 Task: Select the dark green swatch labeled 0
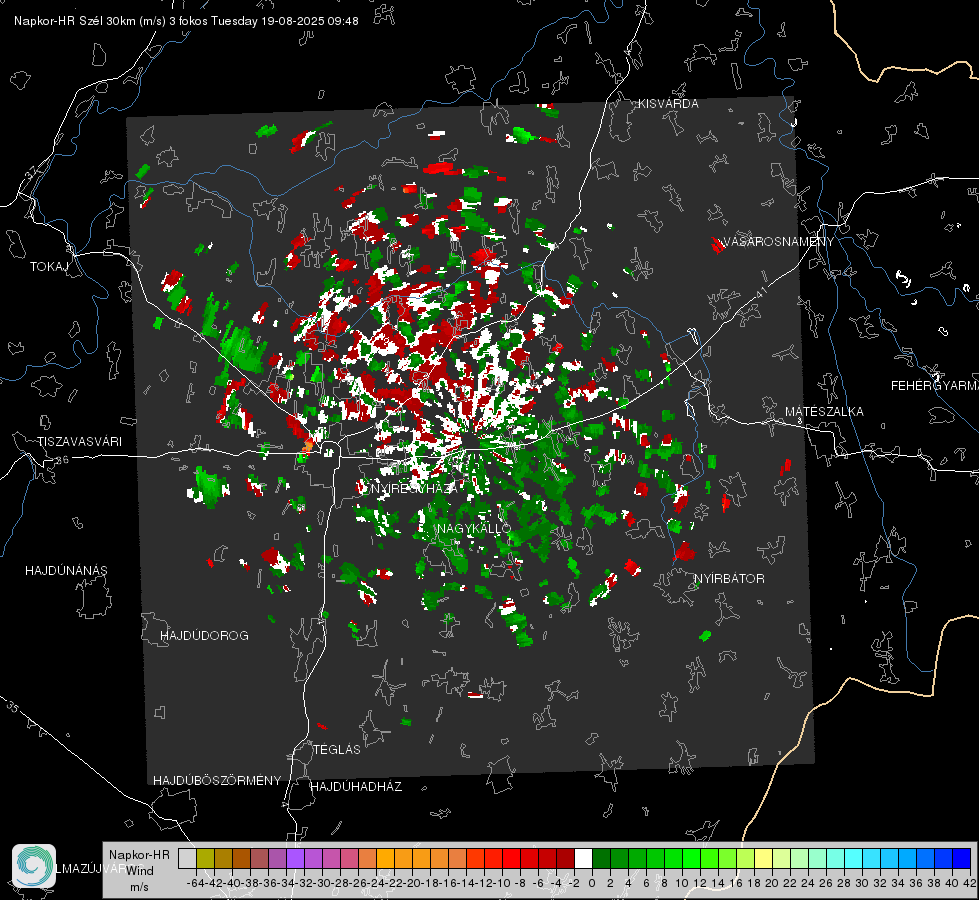pos(601,858)
